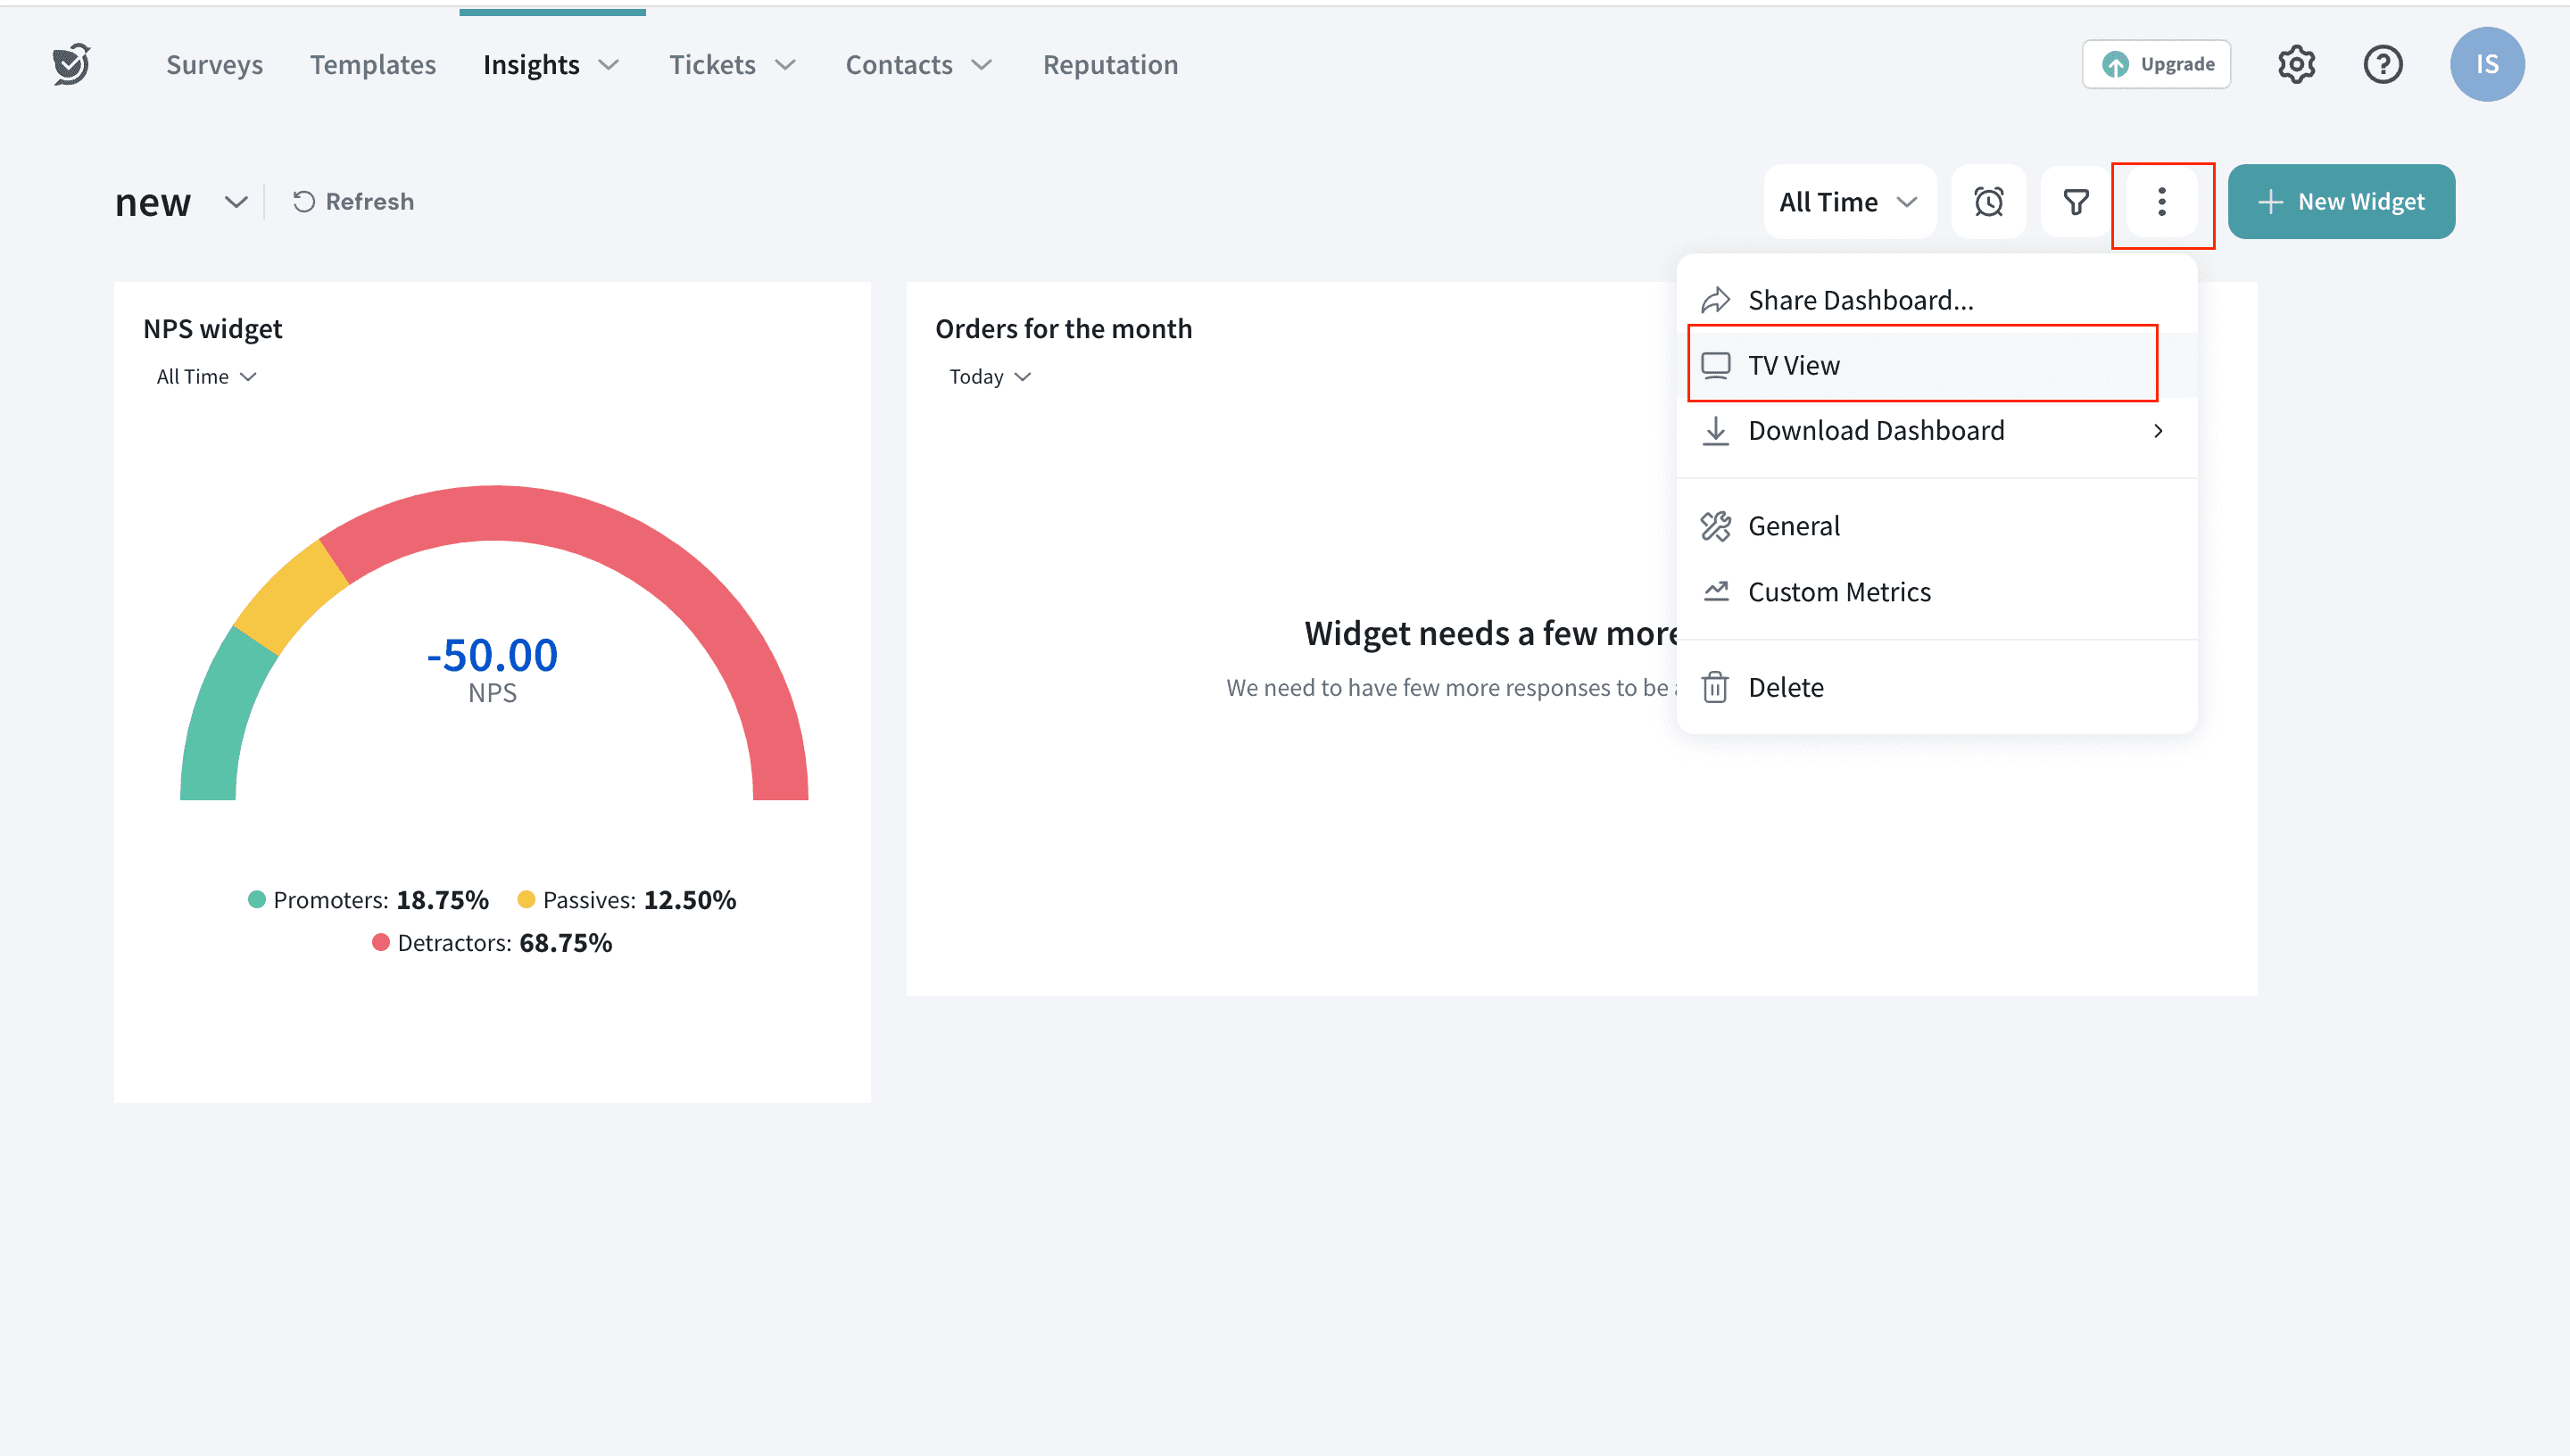Image resolution: width=2570 pixels, height=1456 pixels.
Task: Click the three-dot more options icon
Action: (2161, 202)
